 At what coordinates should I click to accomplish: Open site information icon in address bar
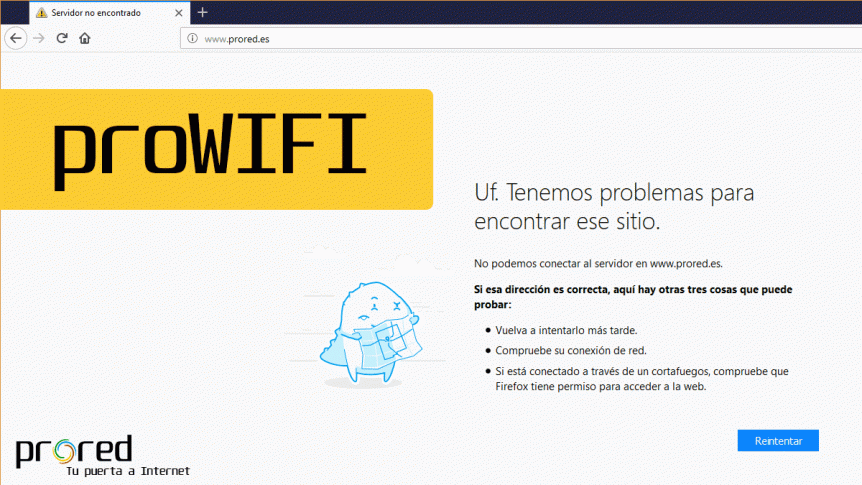click(x=192, y=38)
